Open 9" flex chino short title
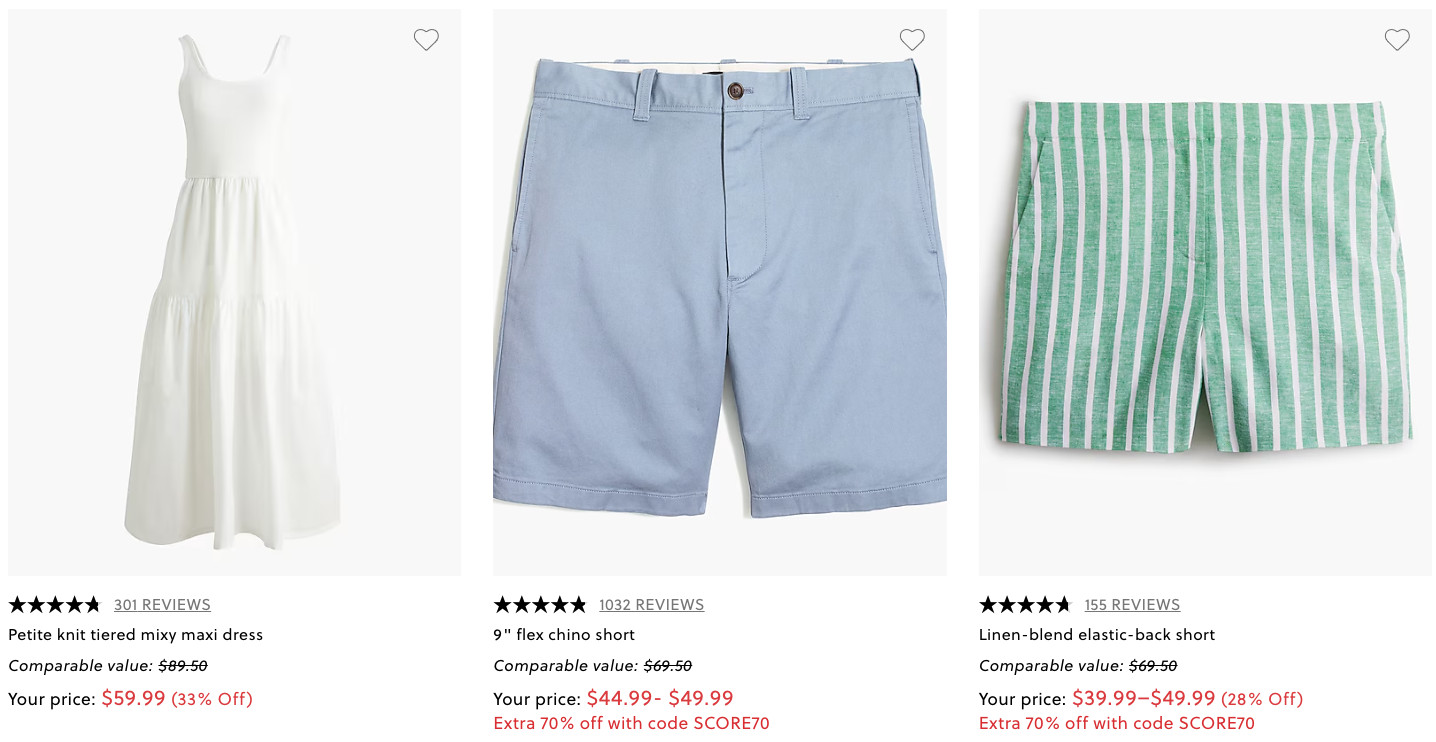Image resolution: width=1436 pixels, height=742 pixels. (564, 635)
